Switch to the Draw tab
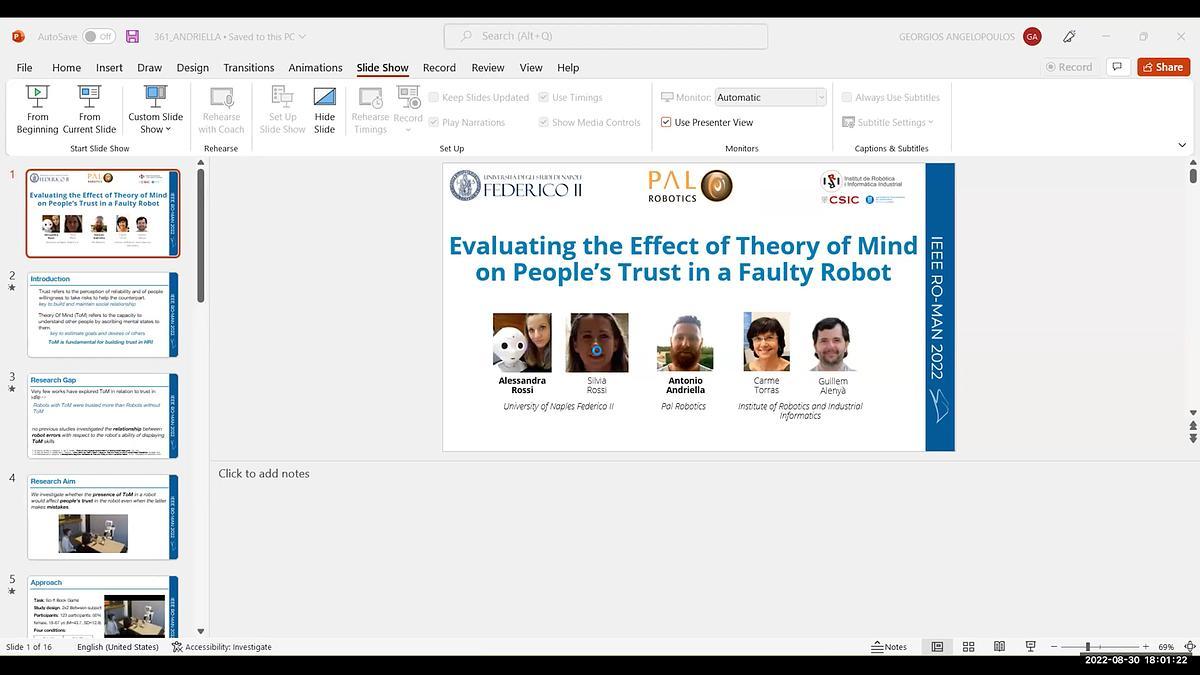Viewport: 1200px width, 675px height. click(149, 67)
